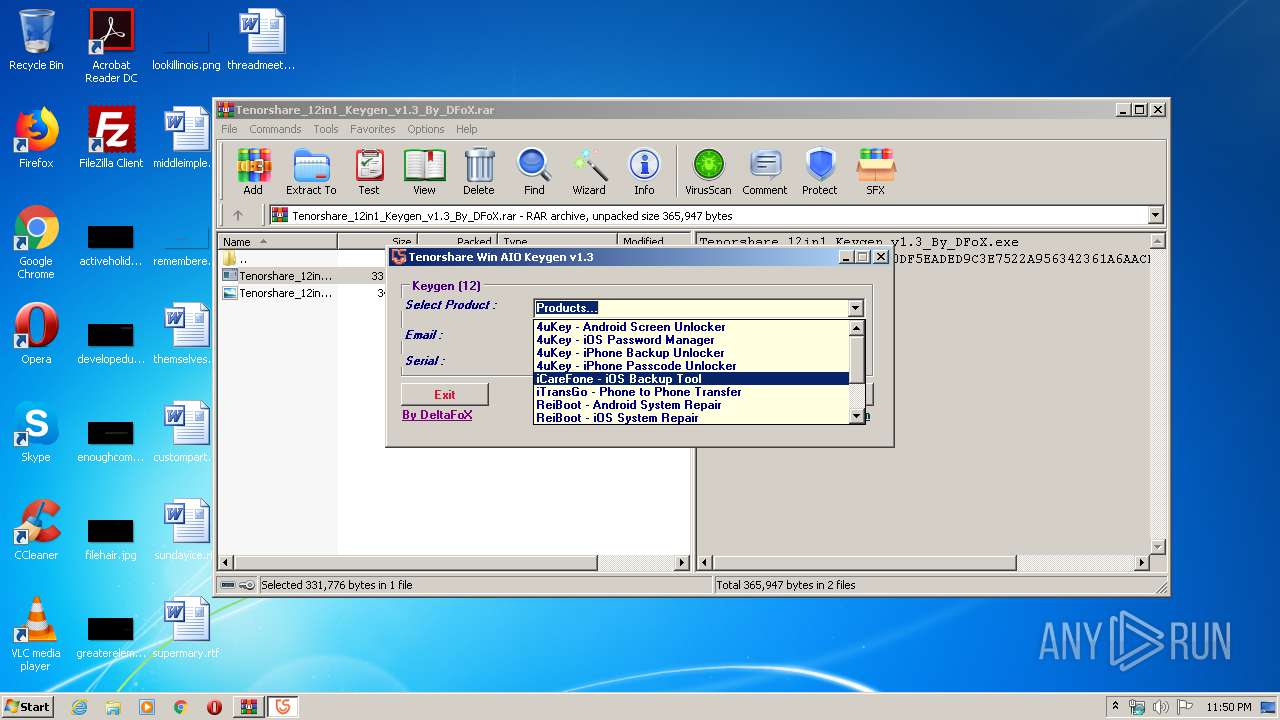1280x720 pixels.
Task: Go up one folder via arrow button
Action: tap(238, 215)
